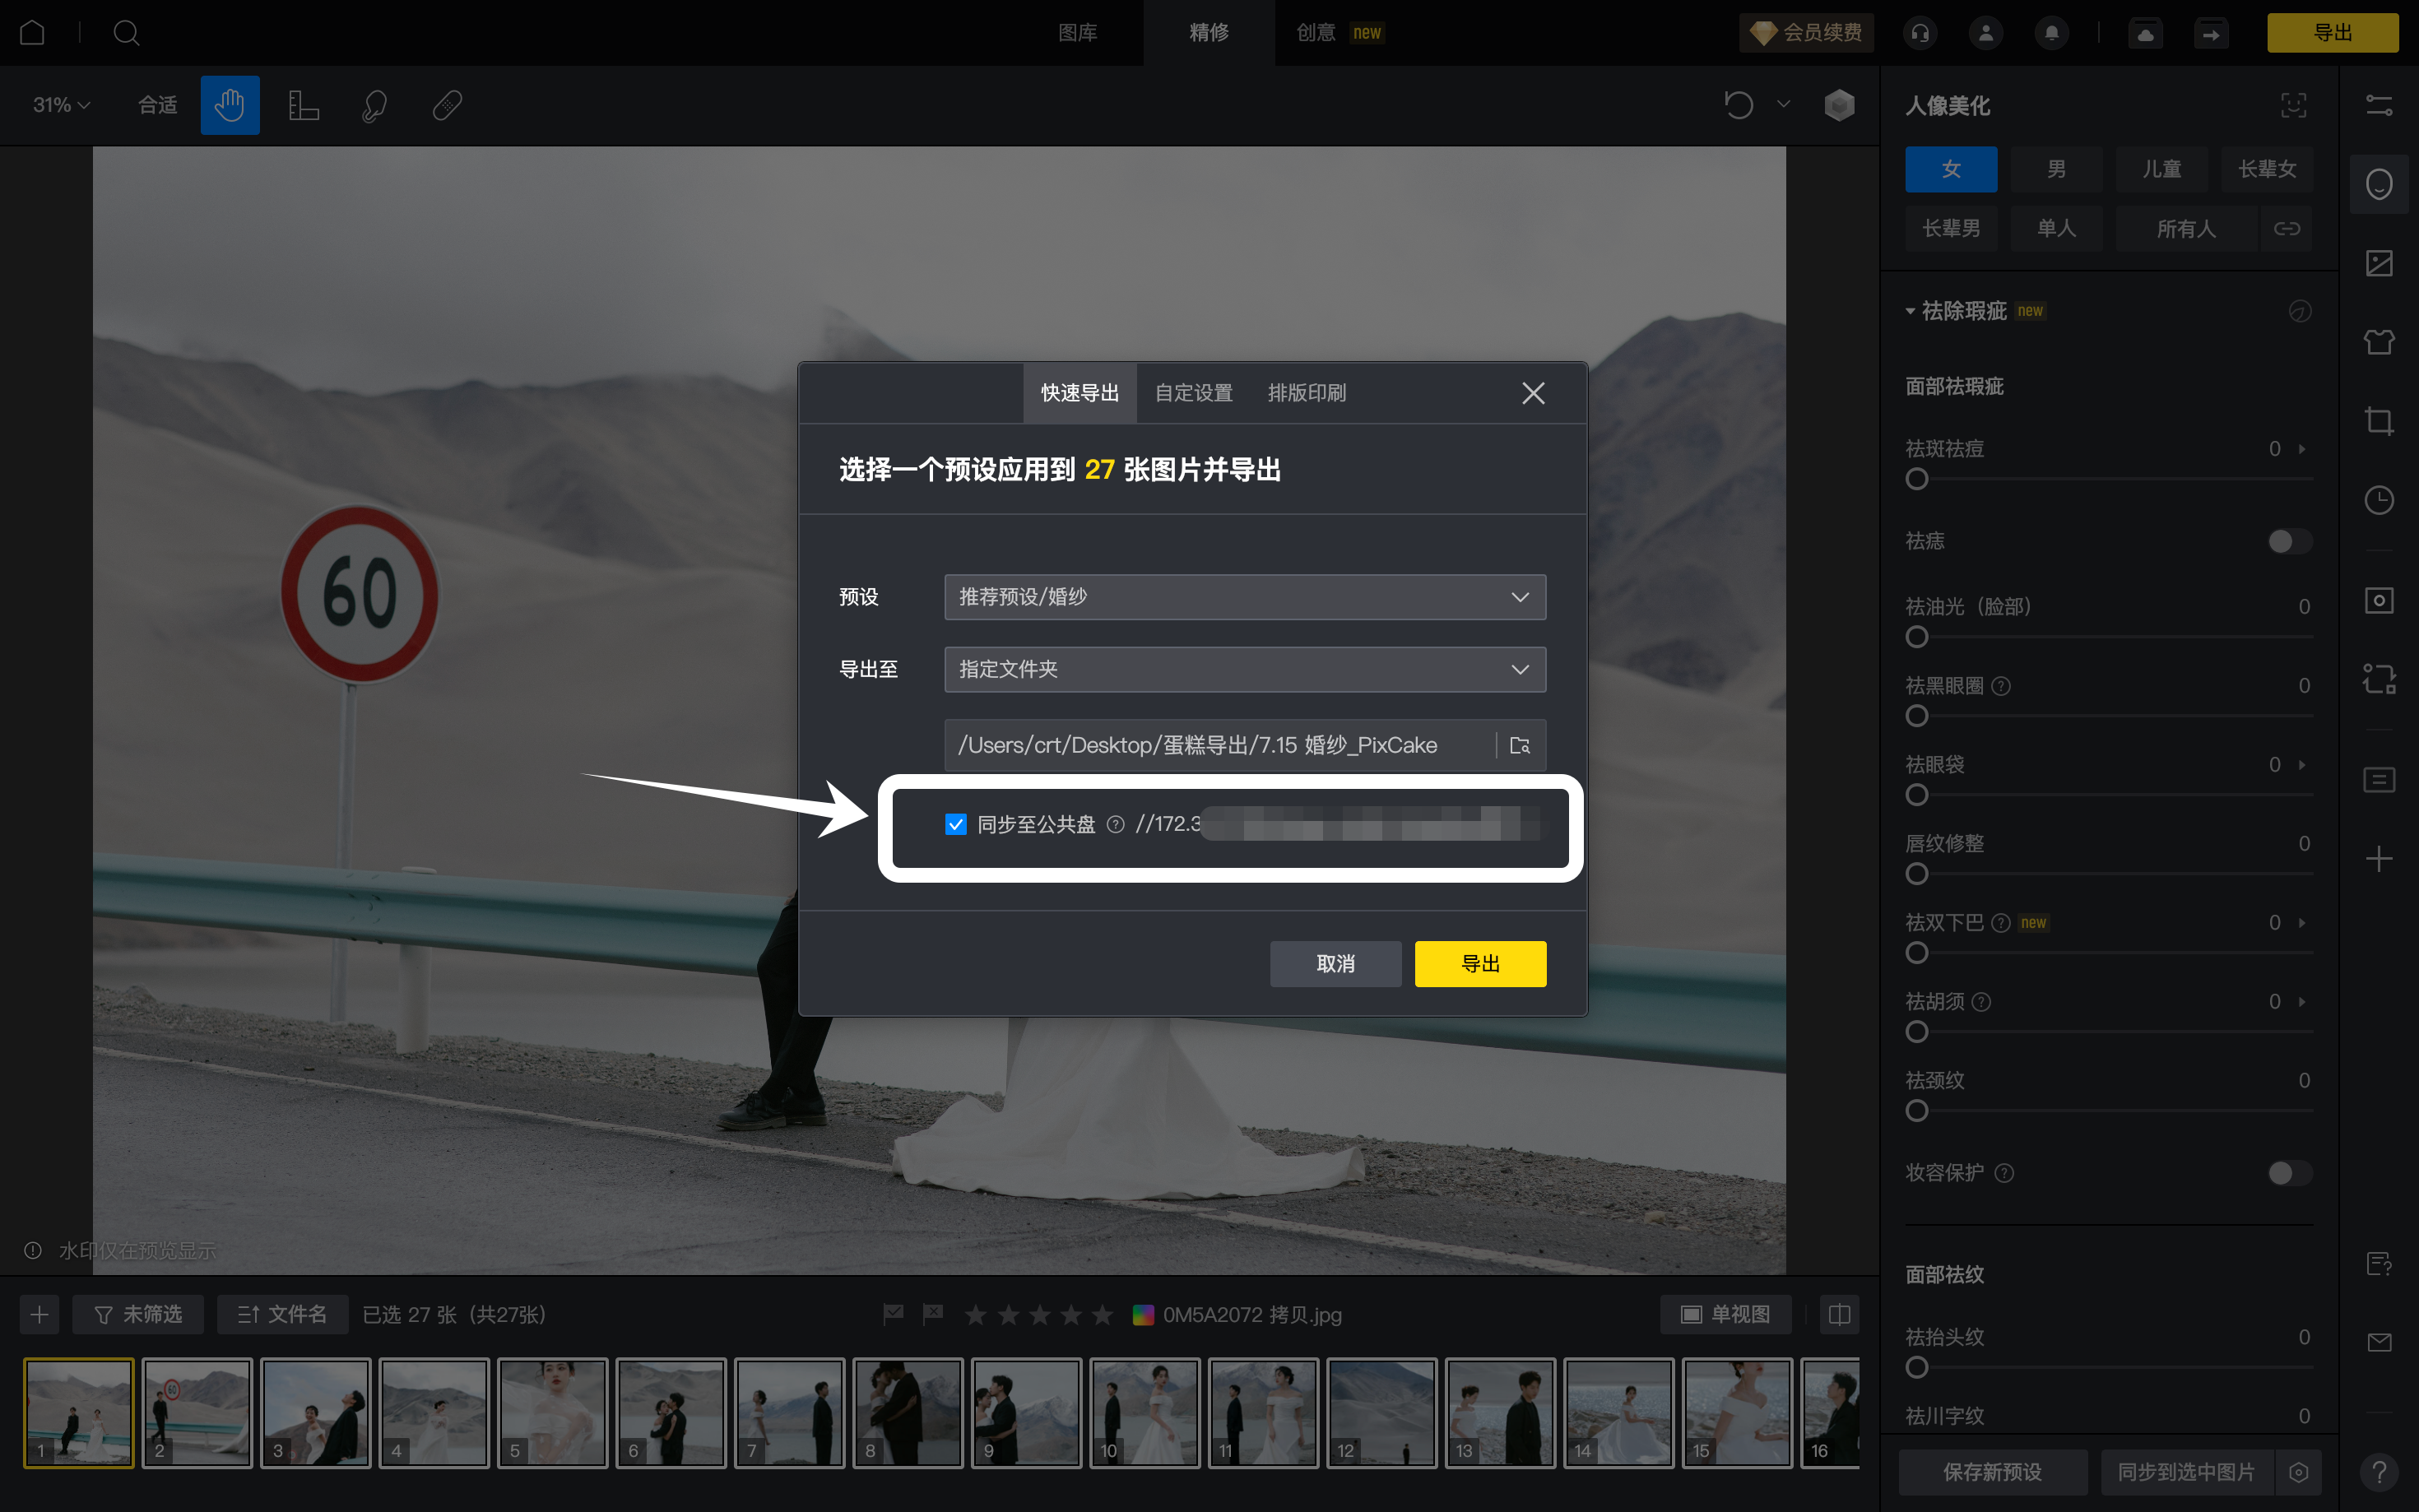Viewport: 2419px width, 1512px height.
Task: Click the 祛斑祛痘 slider handle
Action: click(1916, 480)
